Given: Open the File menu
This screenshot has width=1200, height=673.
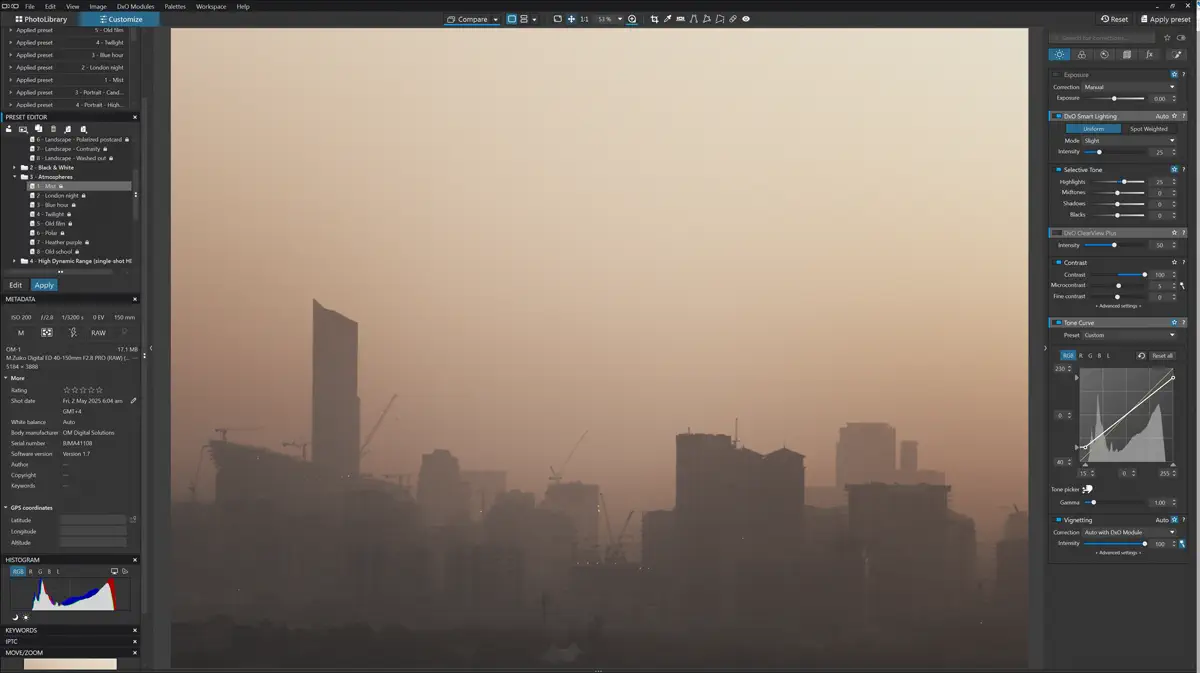Looking at the screenshot, I should pos(29,6).
